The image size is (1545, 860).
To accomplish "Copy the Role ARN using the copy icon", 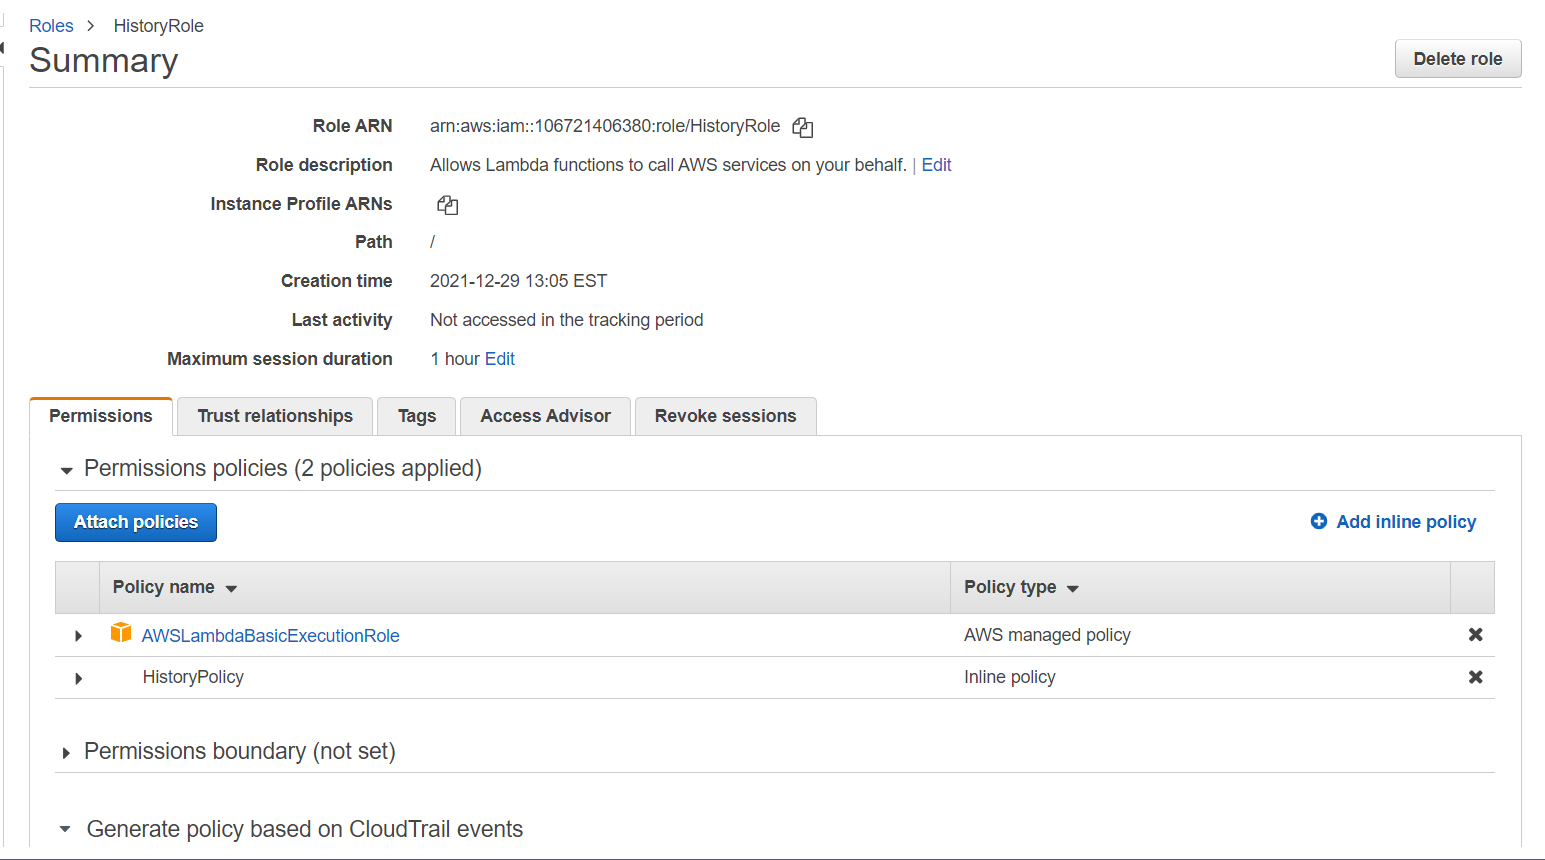I will tap(802, 126).
